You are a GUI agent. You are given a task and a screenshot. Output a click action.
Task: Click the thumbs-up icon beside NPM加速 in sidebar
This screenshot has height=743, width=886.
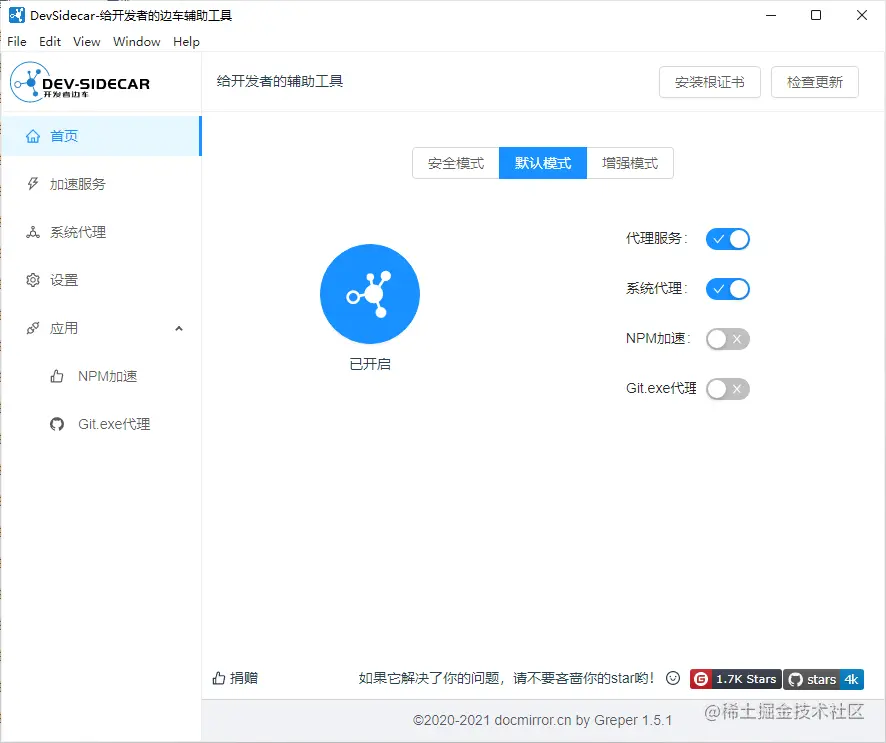[57, 376]
